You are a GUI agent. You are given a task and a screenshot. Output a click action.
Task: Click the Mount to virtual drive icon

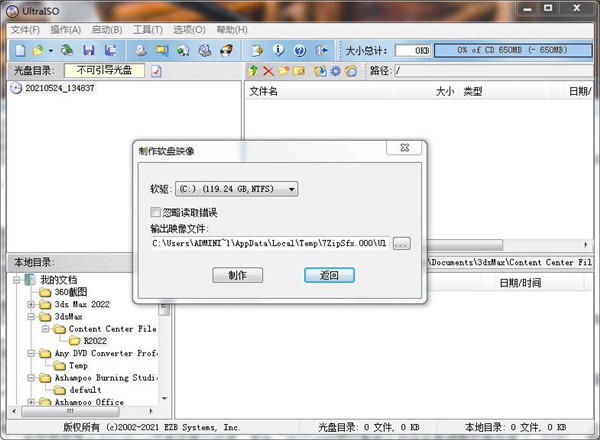(x=205, y=51)
